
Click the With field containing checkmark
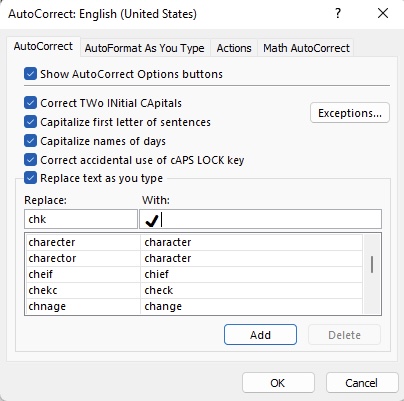[x=260, y=219]
